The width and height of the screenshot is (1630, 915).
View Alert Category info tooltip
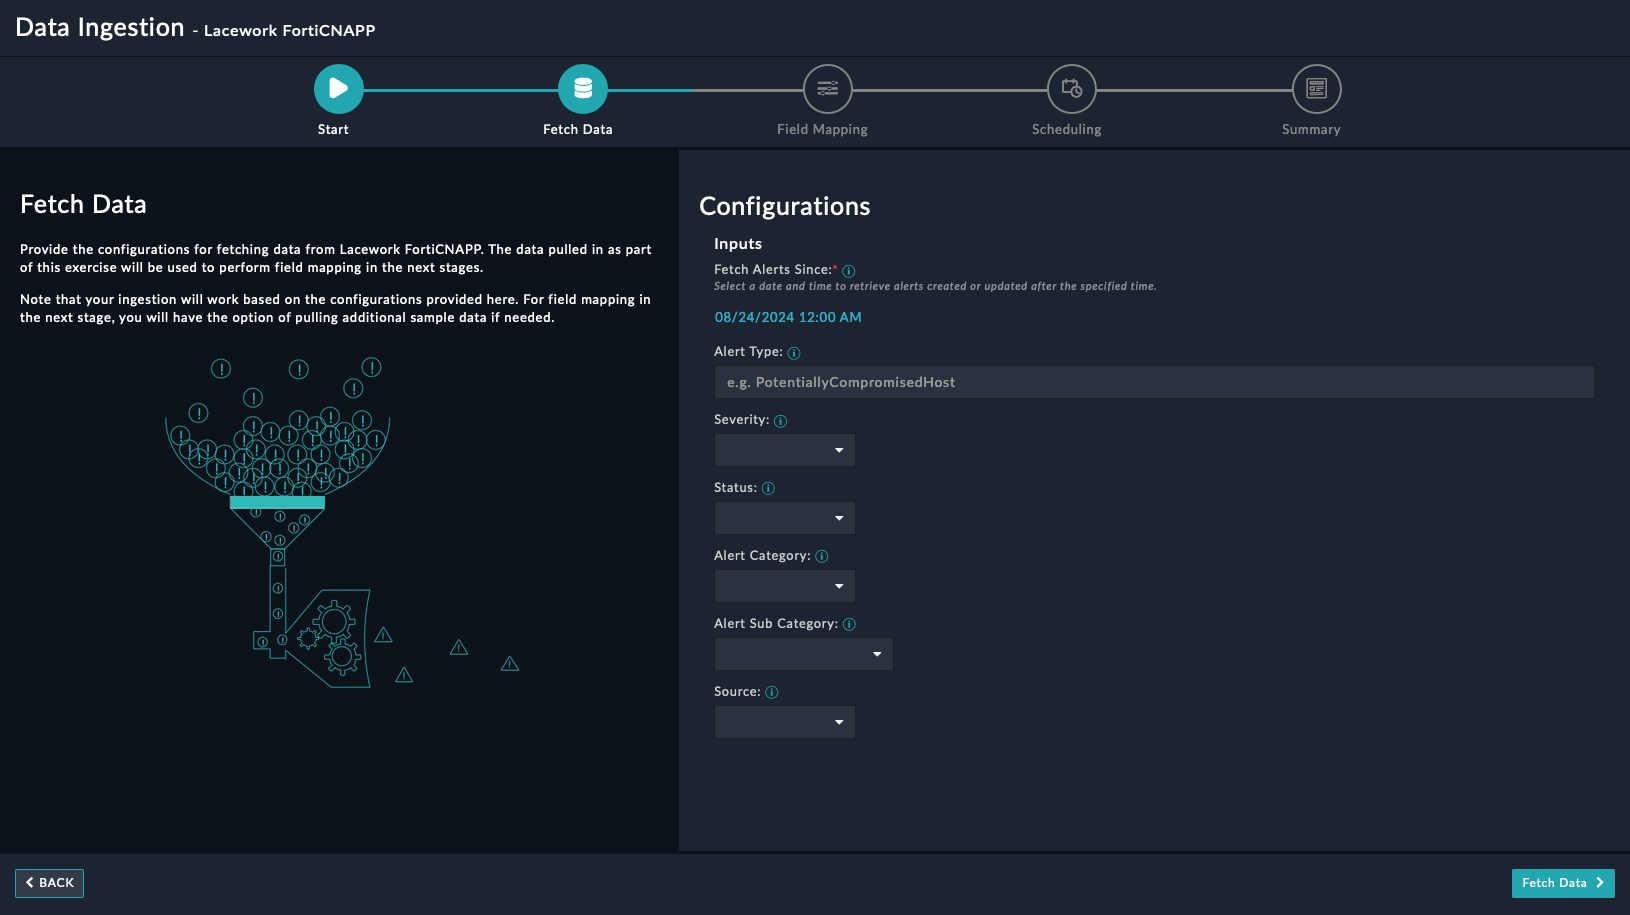click(822, 557)
